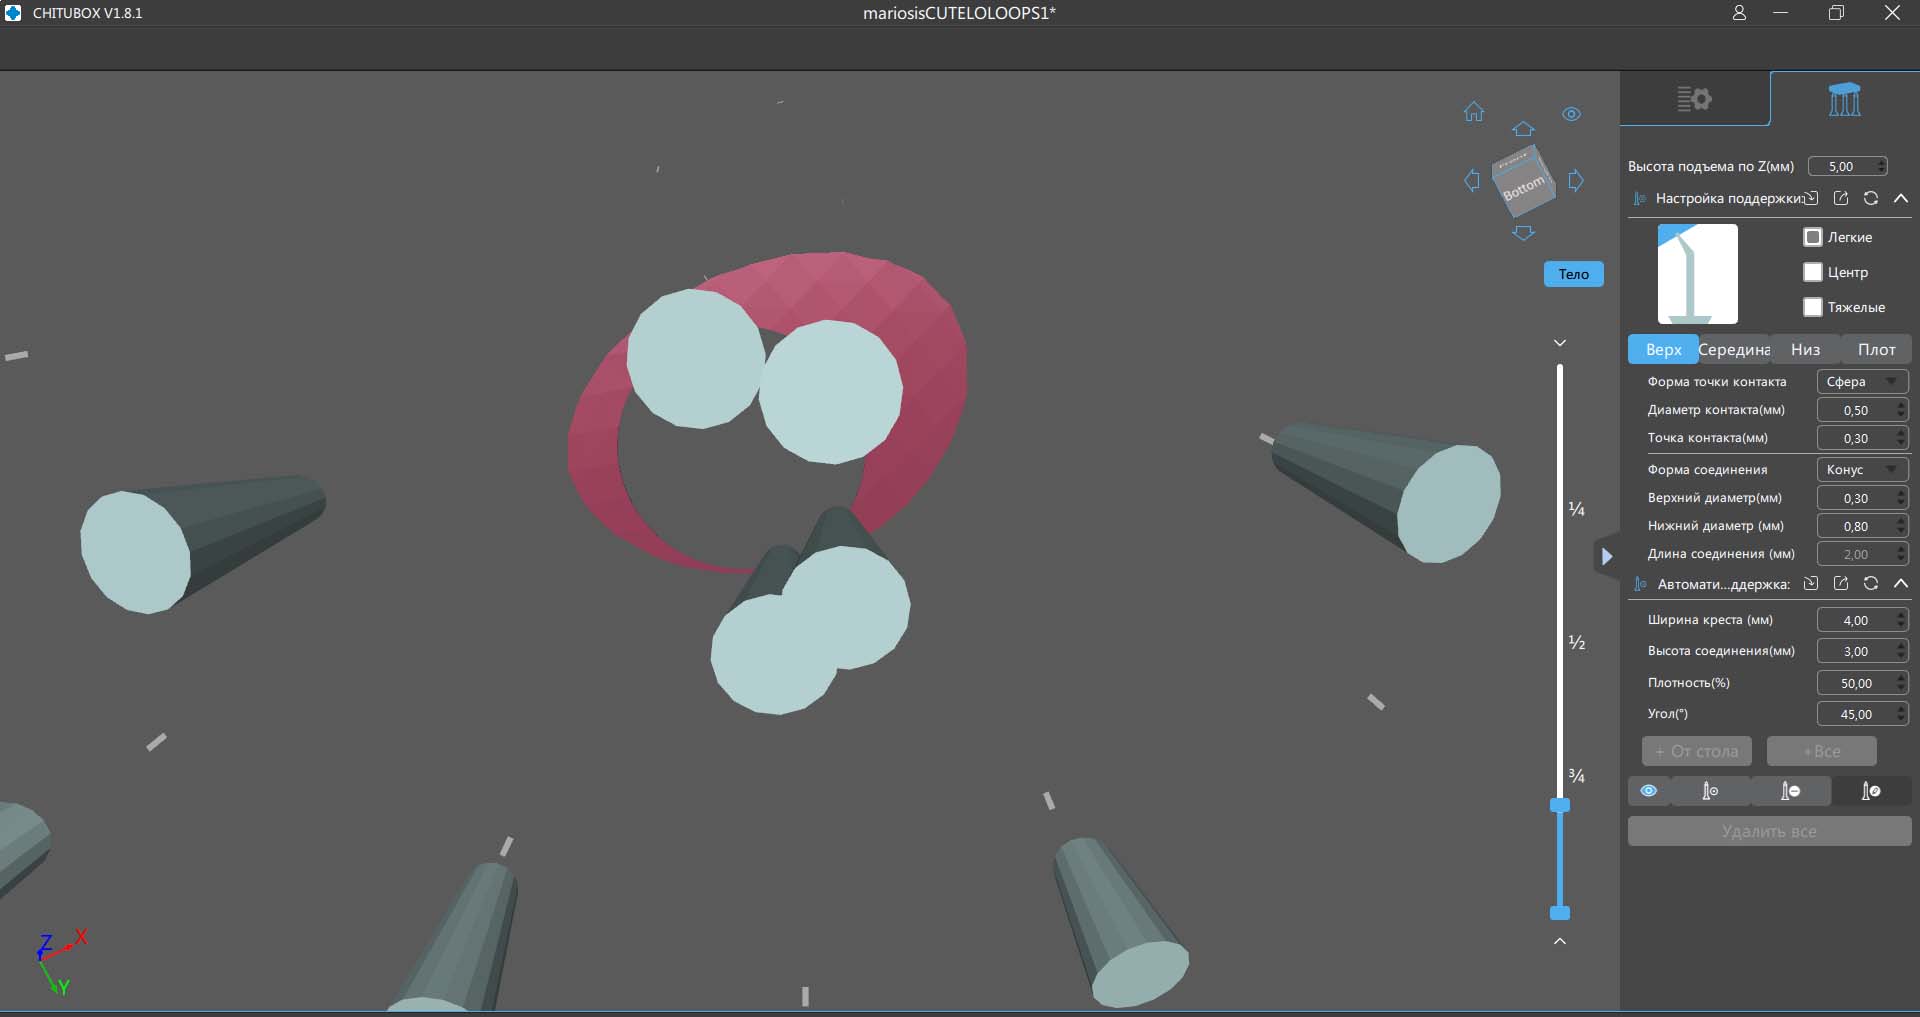The image size is (1920, 1017).
Task: Collapse the Настройка поддержки section
Action: coord(1901,198)
